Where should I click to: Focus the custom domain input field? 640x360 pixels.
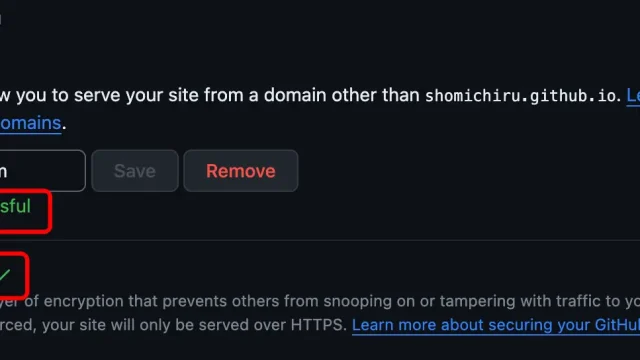42,171
